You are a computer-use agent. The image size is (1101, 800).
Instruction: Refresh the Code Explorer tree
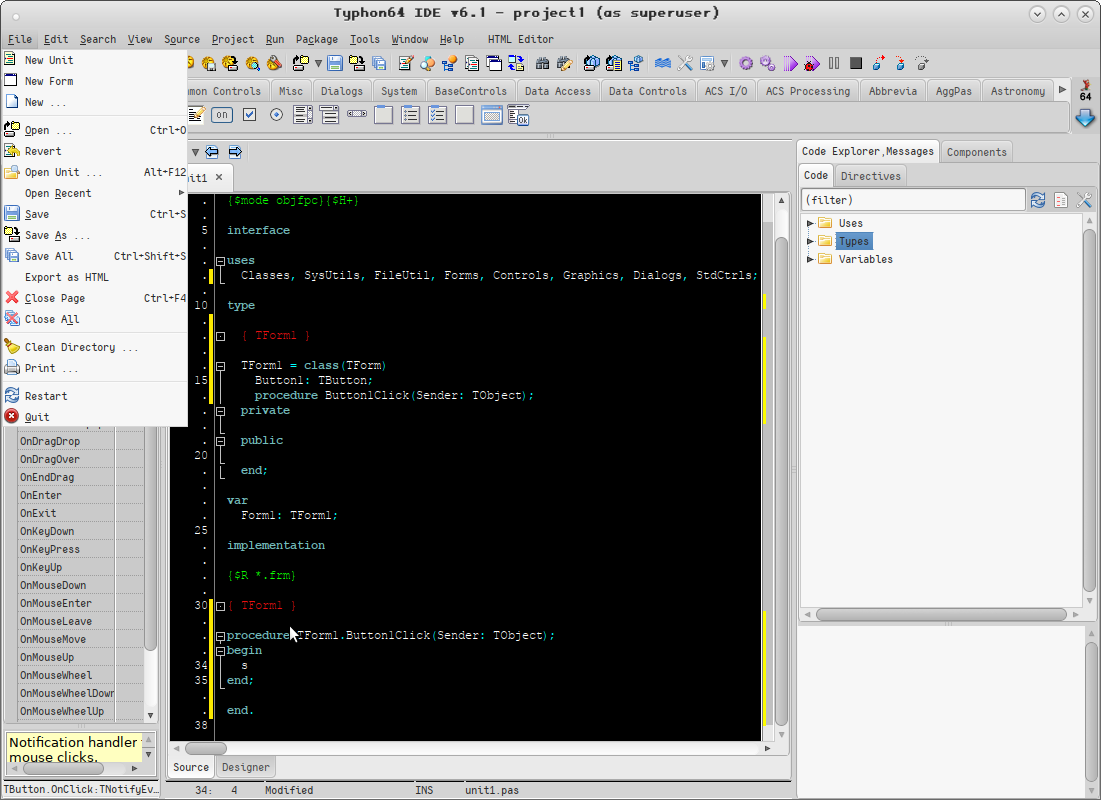(1038, 200)
